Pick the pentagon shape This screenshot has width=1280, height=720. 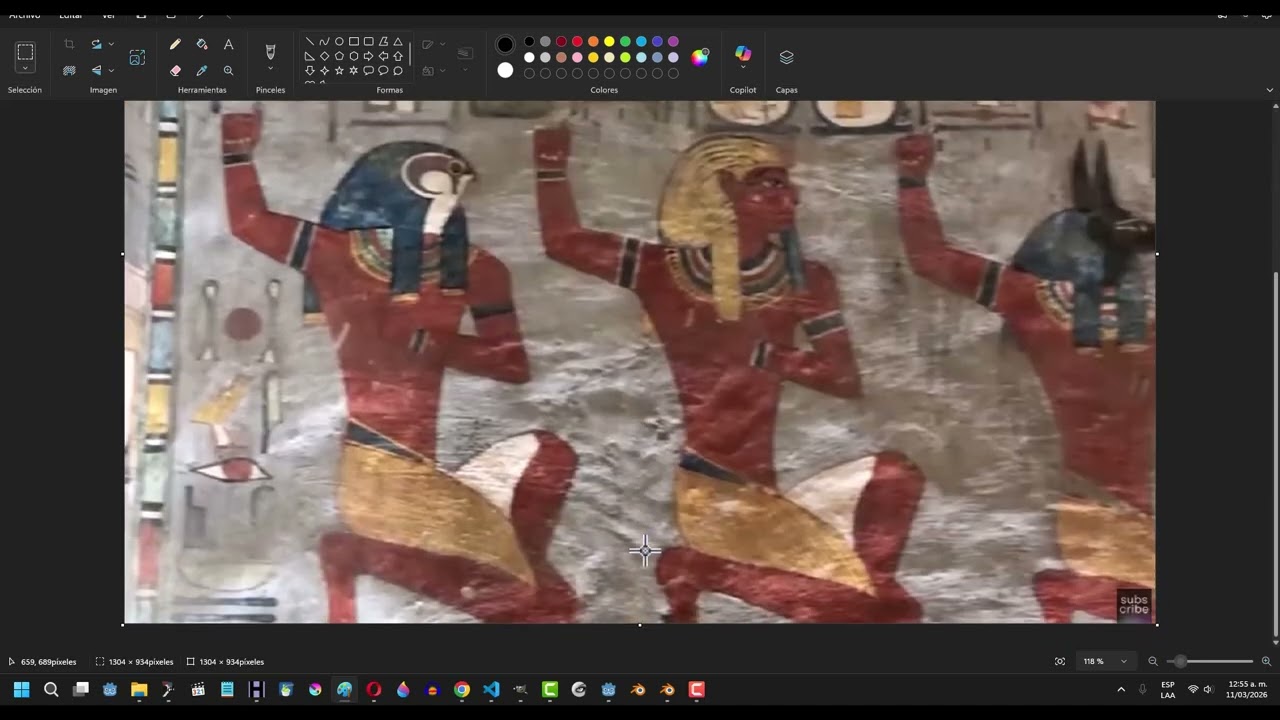(339, 56)
